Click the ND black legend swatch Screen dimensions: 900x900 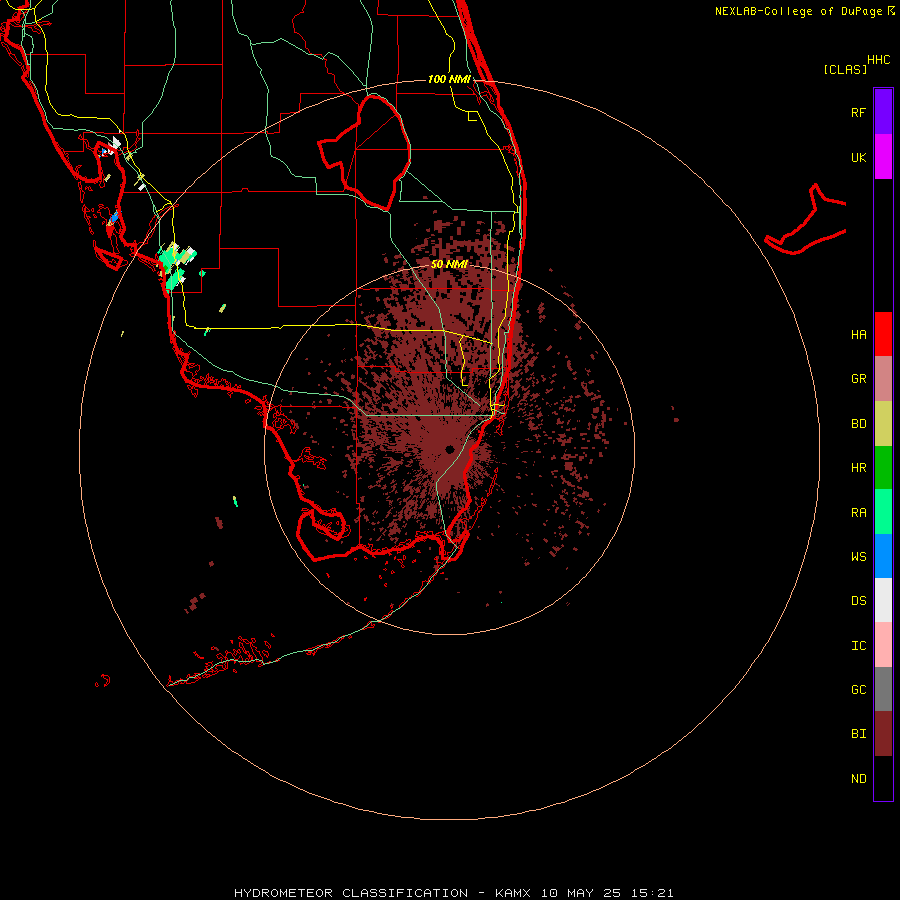coord(883,778)
